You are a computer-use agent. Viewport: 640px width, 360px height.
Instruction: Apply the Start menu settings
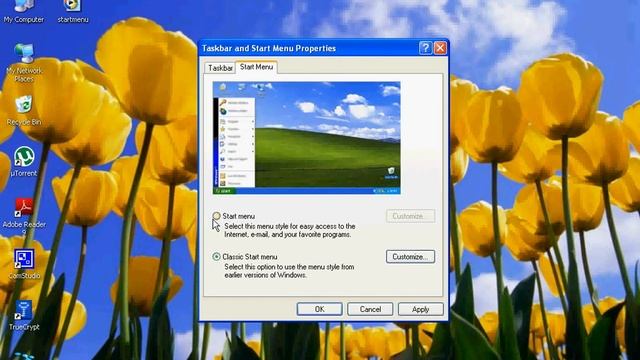(420, 309)
